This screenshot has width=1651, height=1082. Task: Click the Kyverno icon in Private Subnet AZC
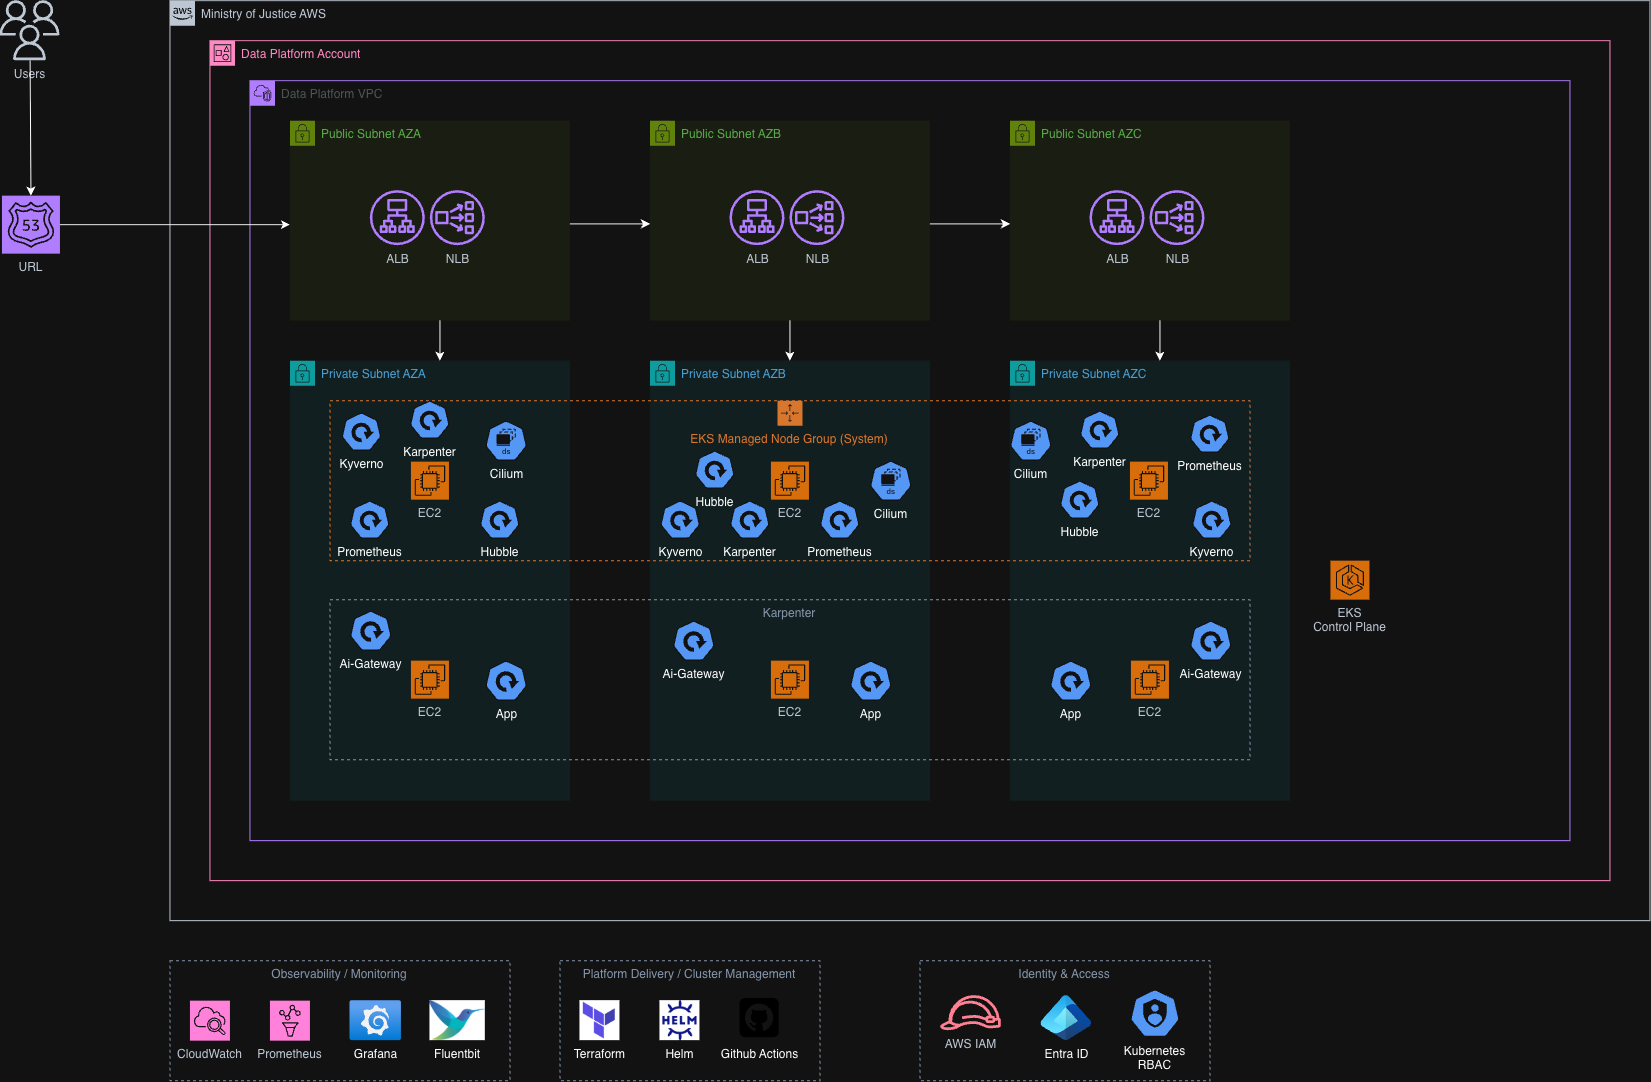pos(1211,521)
